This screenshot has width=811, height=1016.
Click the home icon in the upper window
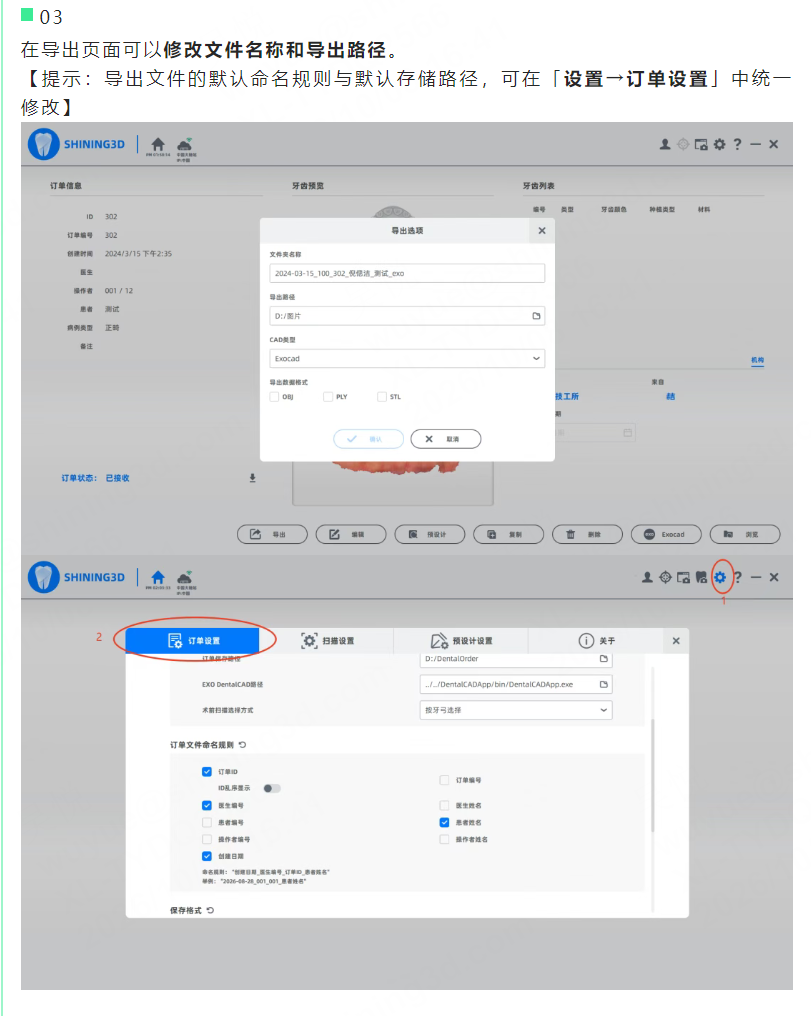click(158, 144)
